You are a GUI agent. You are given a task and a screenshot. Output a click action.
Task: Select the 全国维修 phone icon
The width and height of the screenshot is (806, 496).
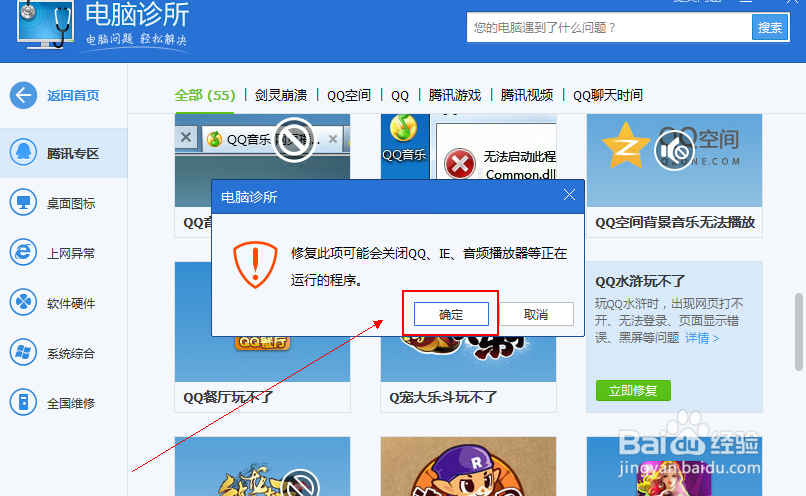23,402
